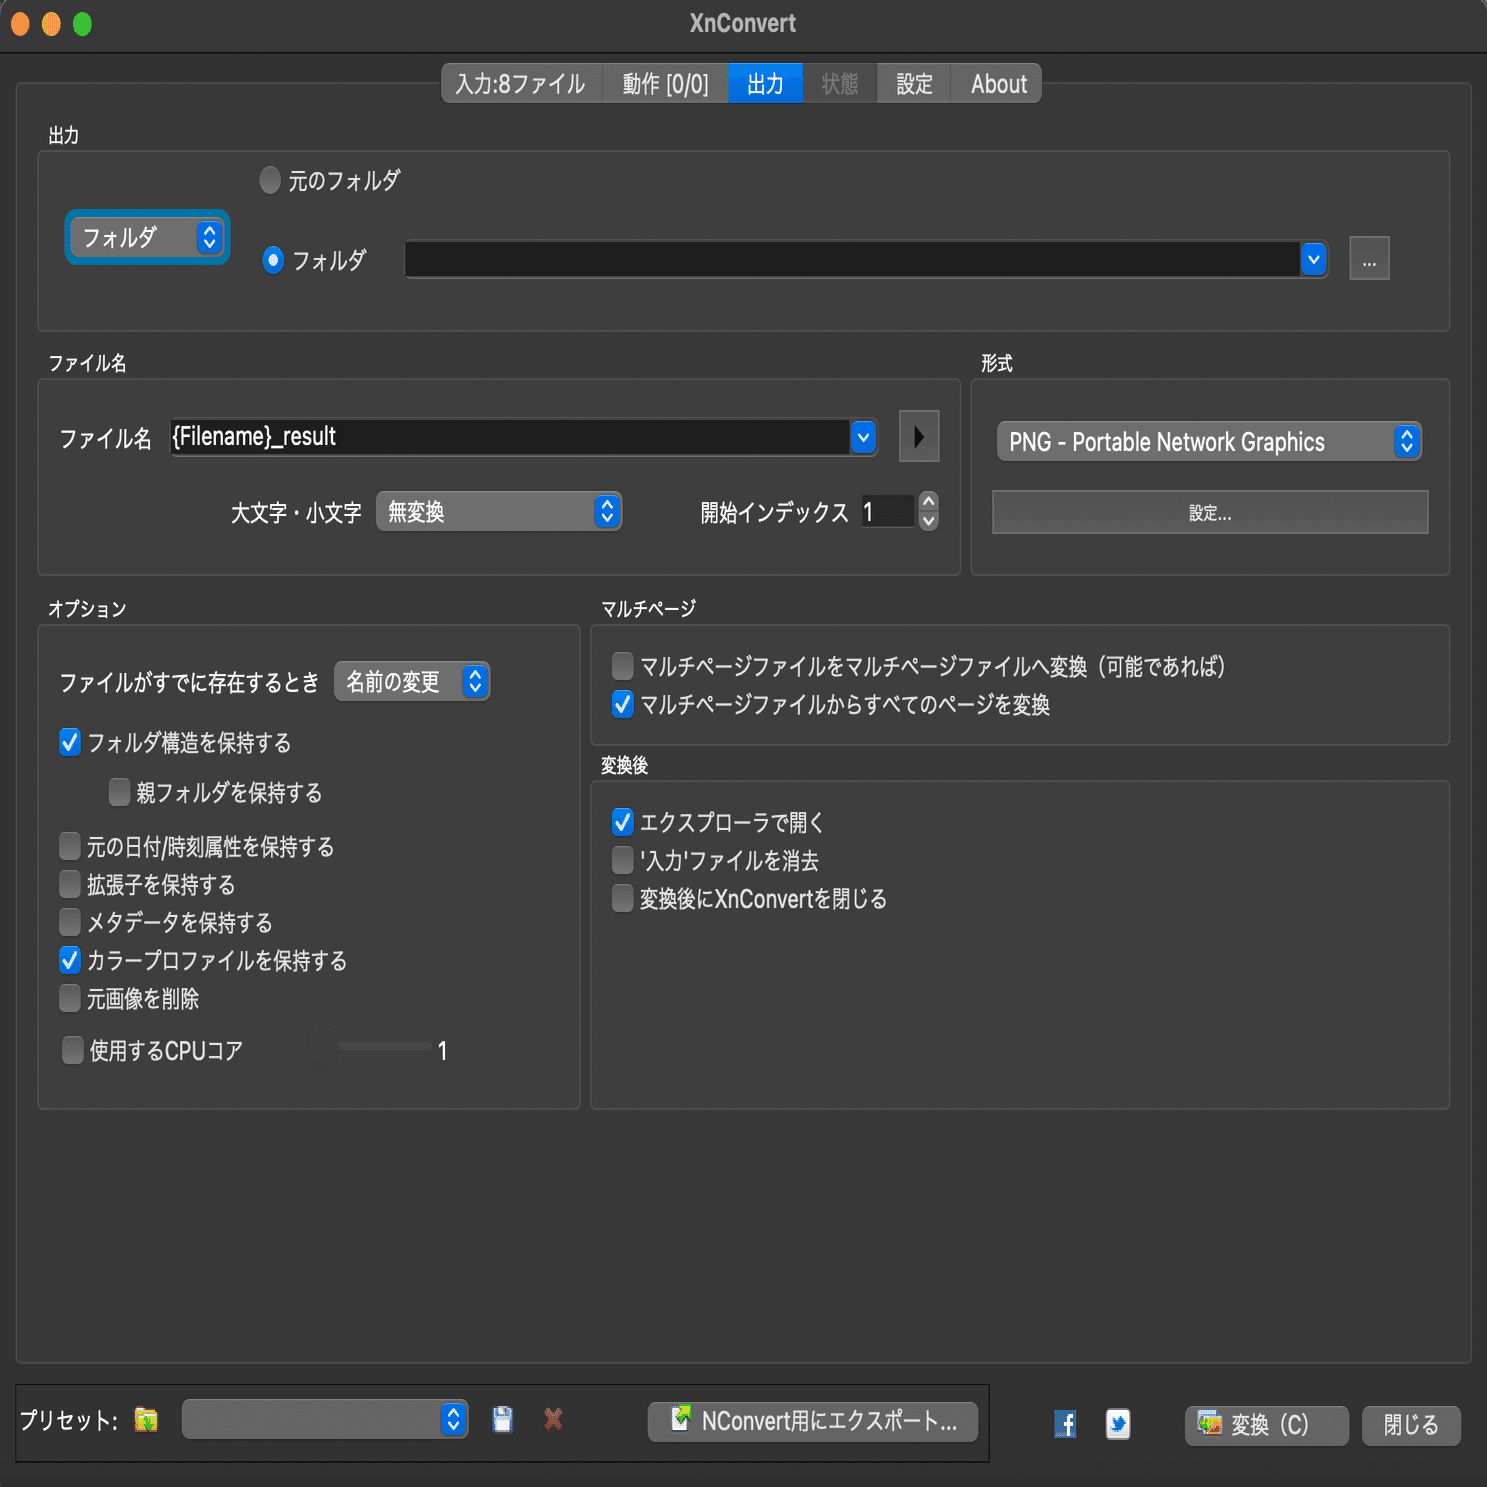Toggle カラープロファイルを保持する checkbox

tap(70, 960)
